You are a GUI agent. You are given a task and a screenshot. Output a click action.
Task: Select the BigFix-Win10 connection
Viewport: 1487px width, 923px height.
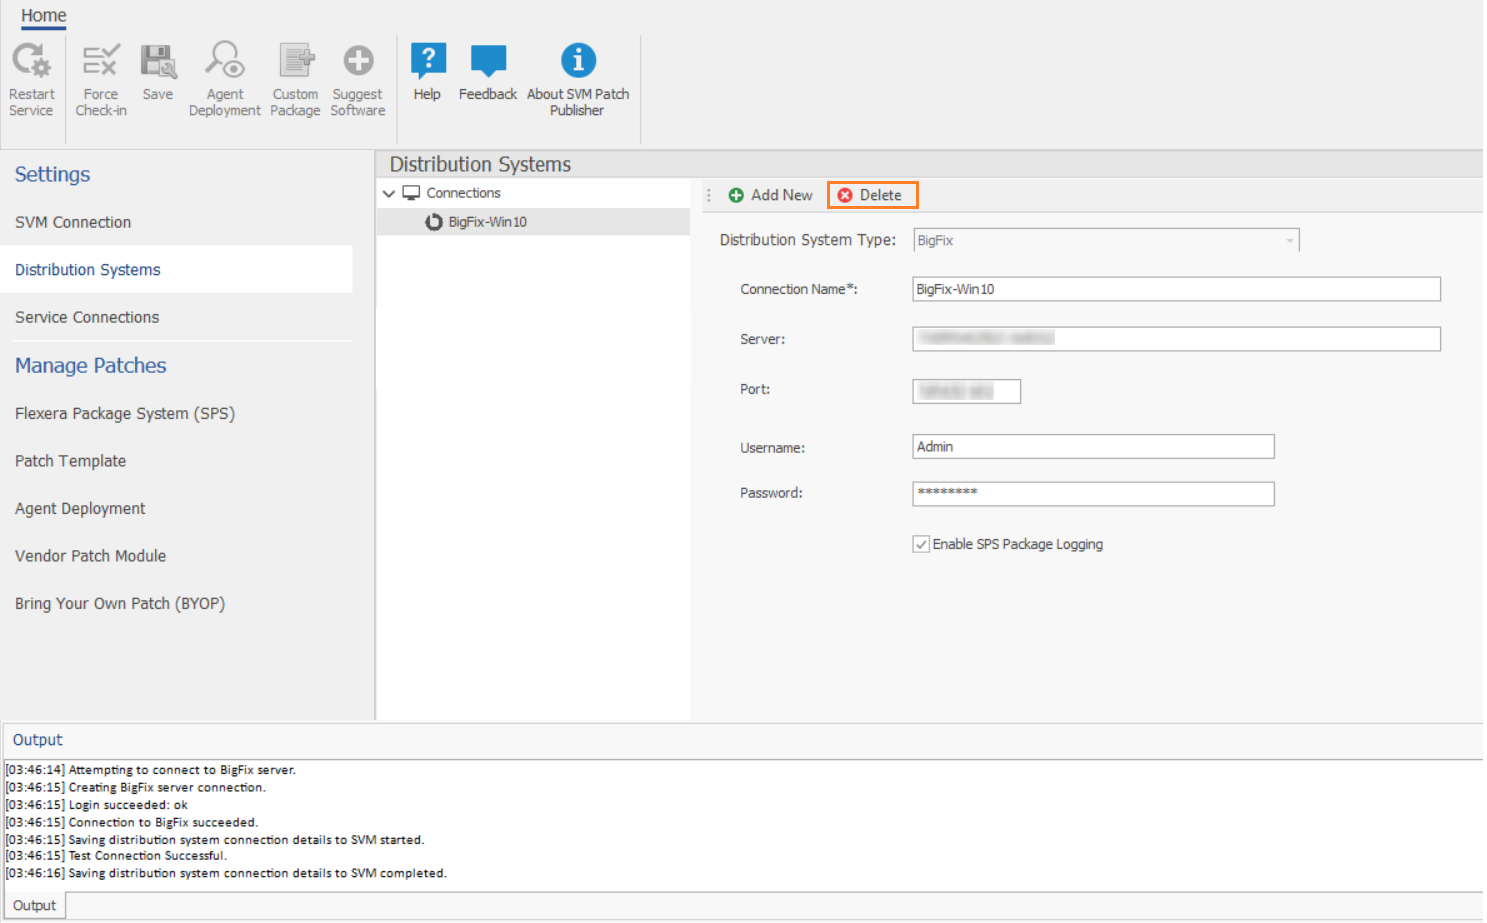coord(487,222)
